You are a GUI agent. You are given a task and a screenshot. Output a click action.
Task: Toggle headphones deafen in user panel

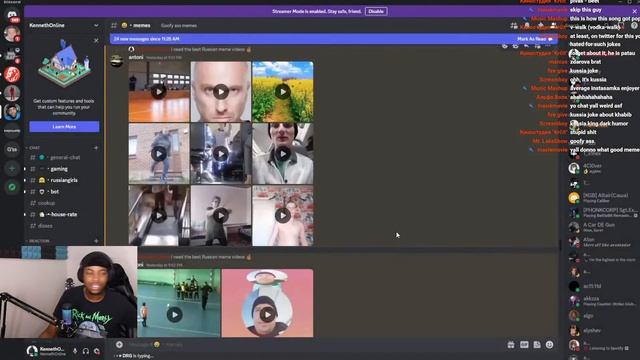[86, 351]
